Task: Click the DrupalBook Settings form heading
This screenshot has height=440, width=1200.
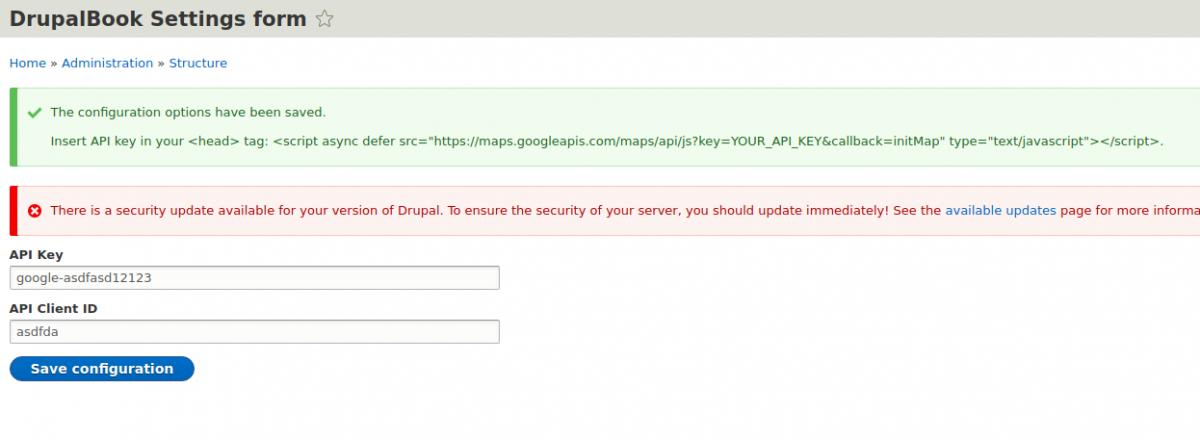Action: point(158,19)
